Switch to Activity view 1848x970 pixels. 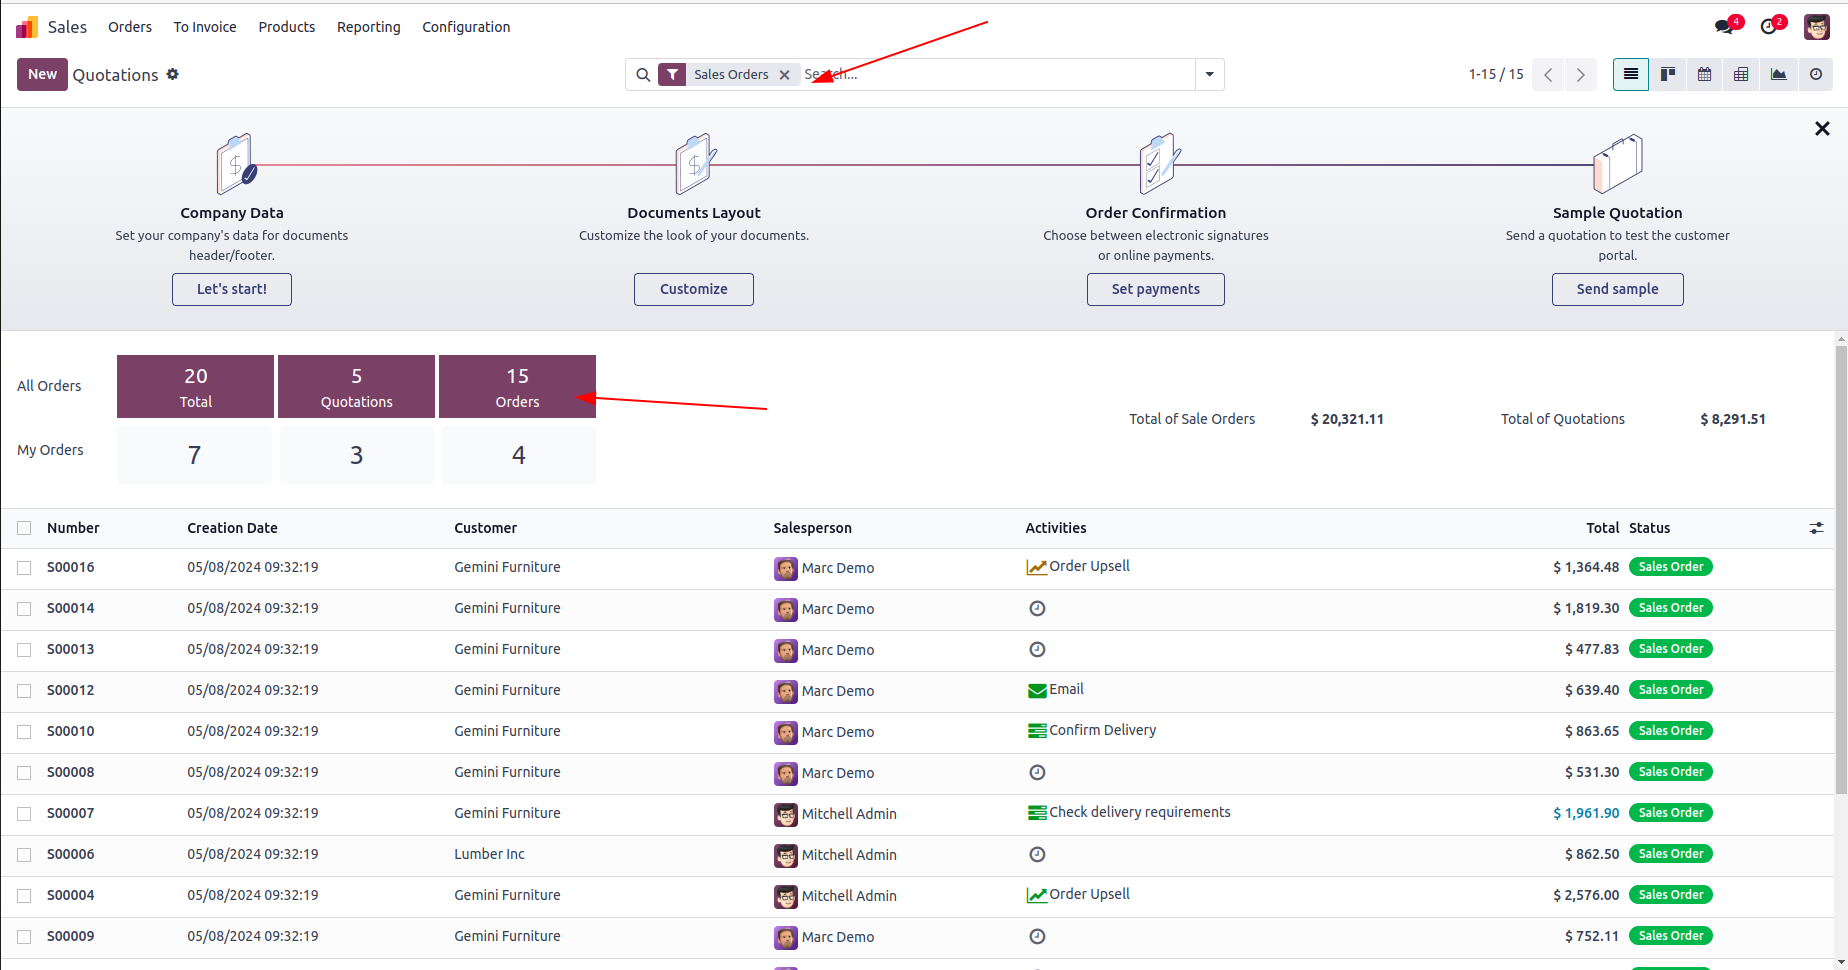point(1815,74)
